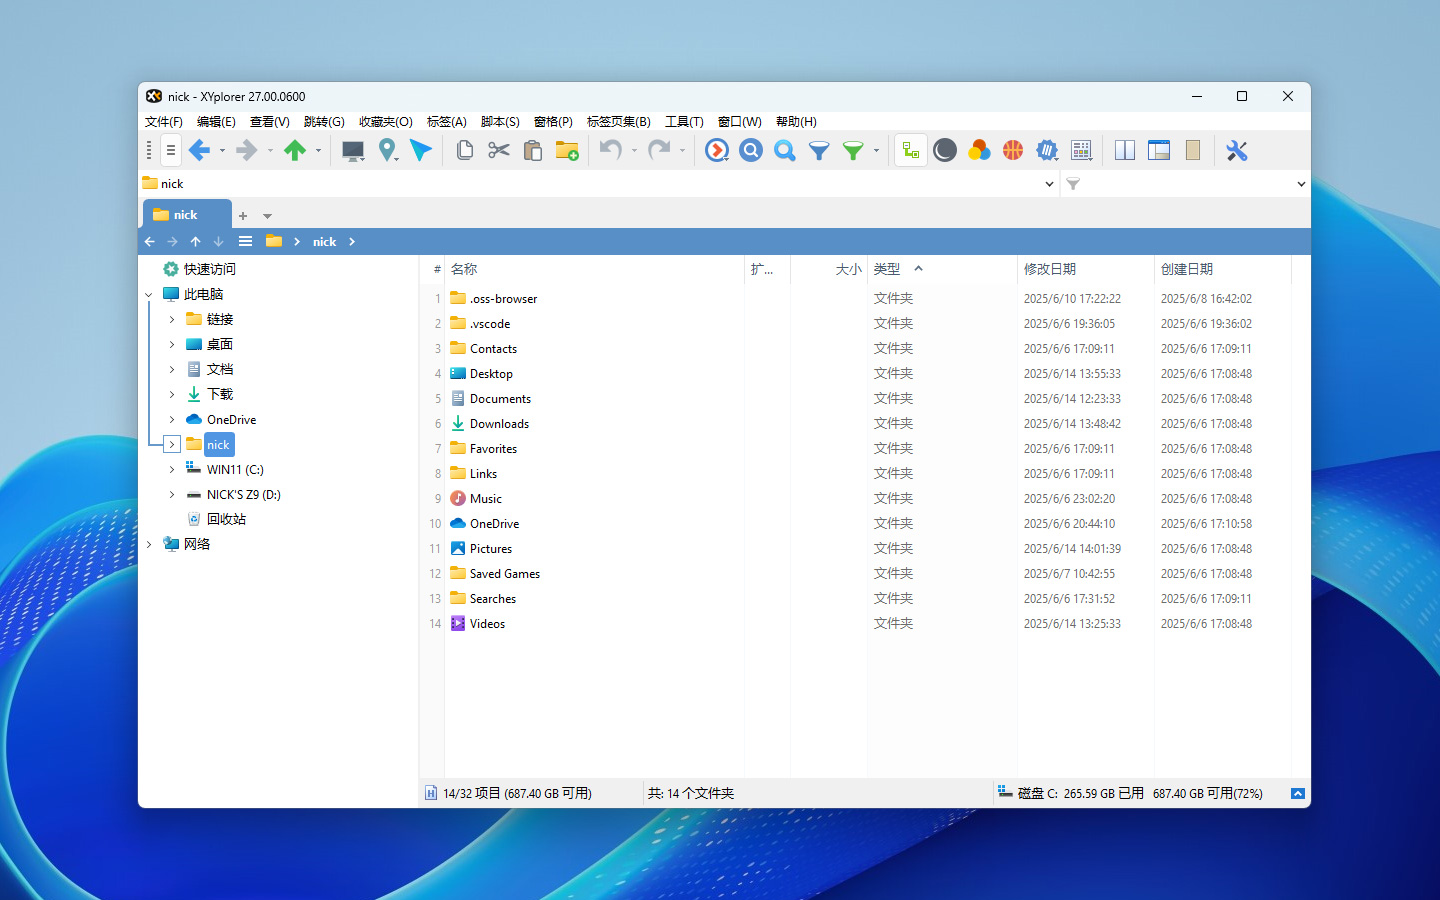The height and width of the screenshot is (900, 1440).
Task: Click the info icon in status bar
Action: (431, 793)
